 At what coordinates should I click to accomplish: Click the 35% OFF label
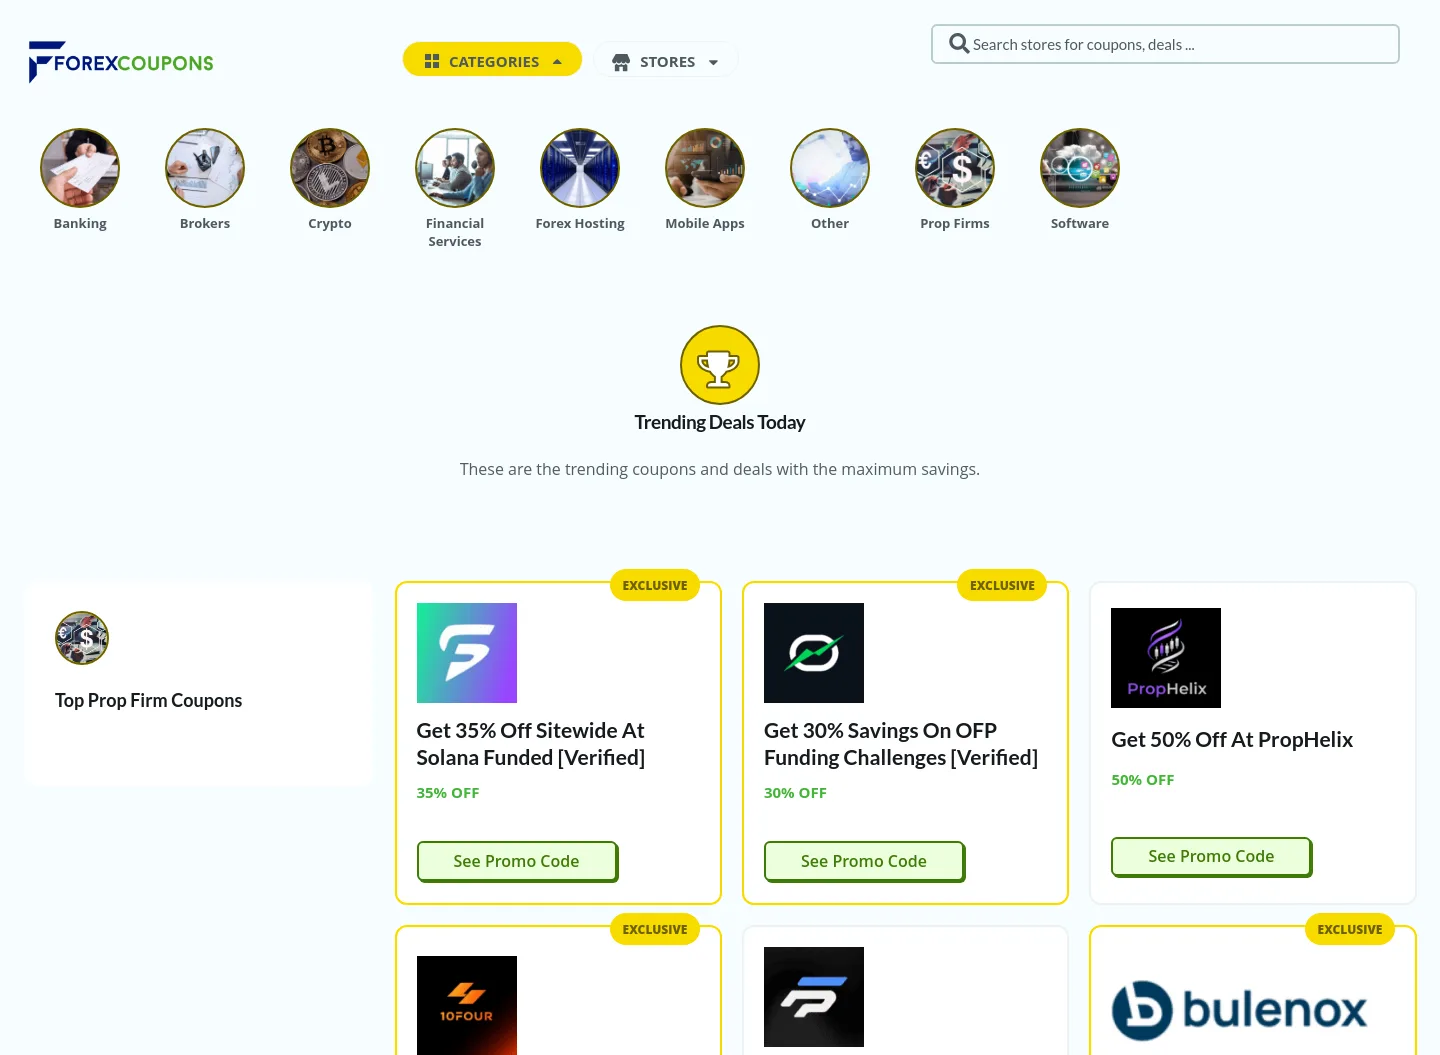click(x=448, y=793)
